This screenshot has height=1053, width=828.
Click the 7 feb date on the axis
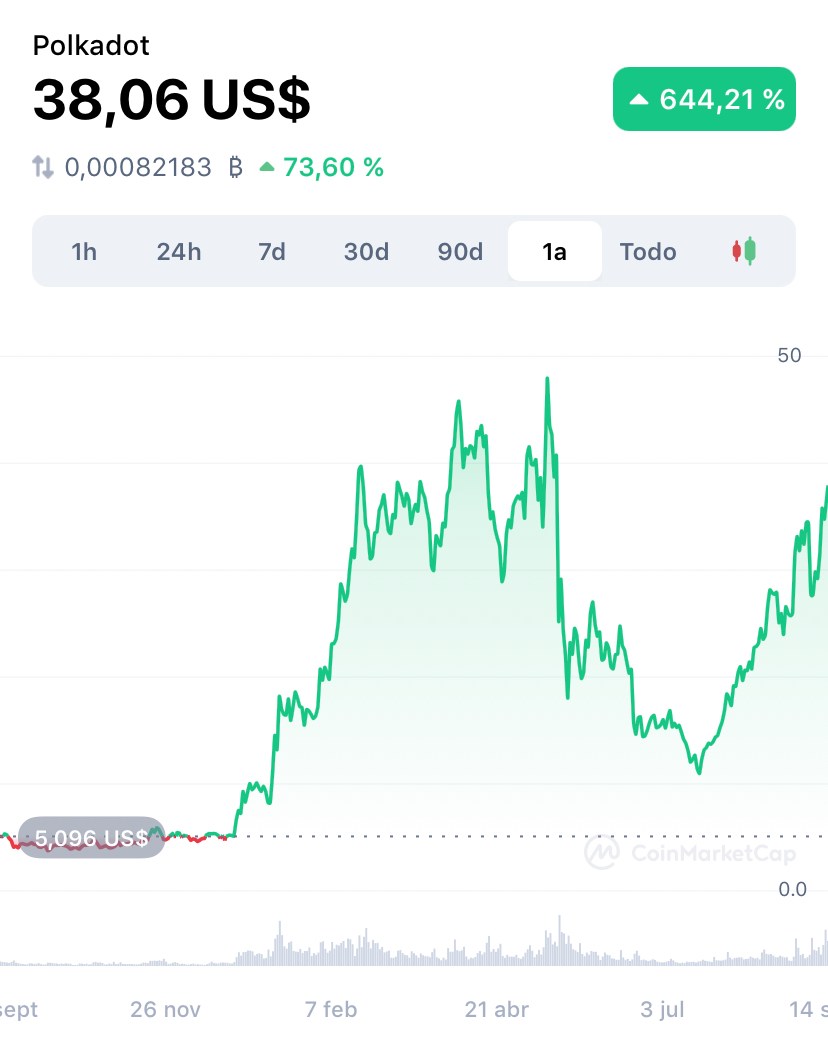click(x=331, y=1009)
